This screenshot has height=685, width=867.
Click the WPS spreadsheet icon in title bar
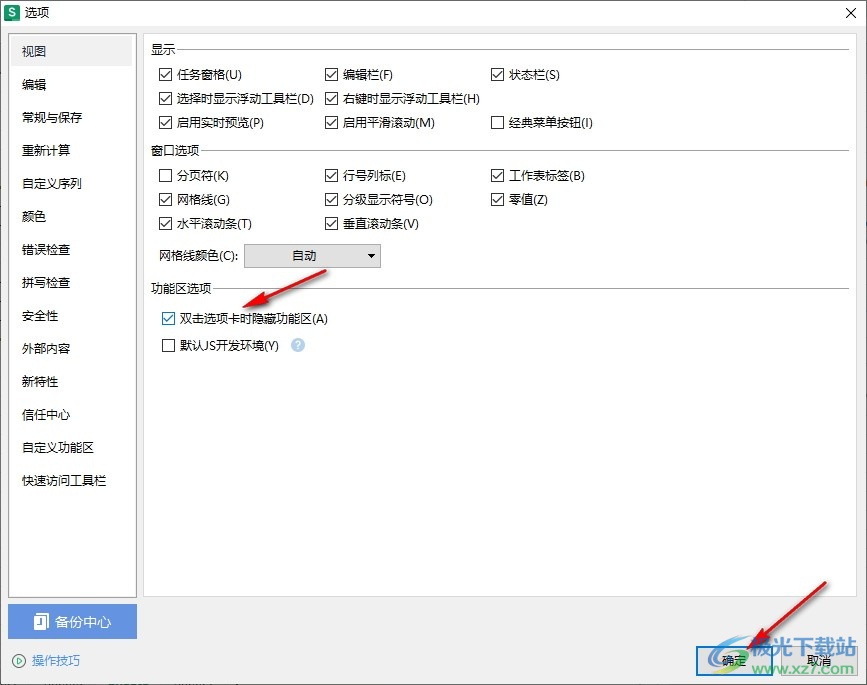coord(11,12)
